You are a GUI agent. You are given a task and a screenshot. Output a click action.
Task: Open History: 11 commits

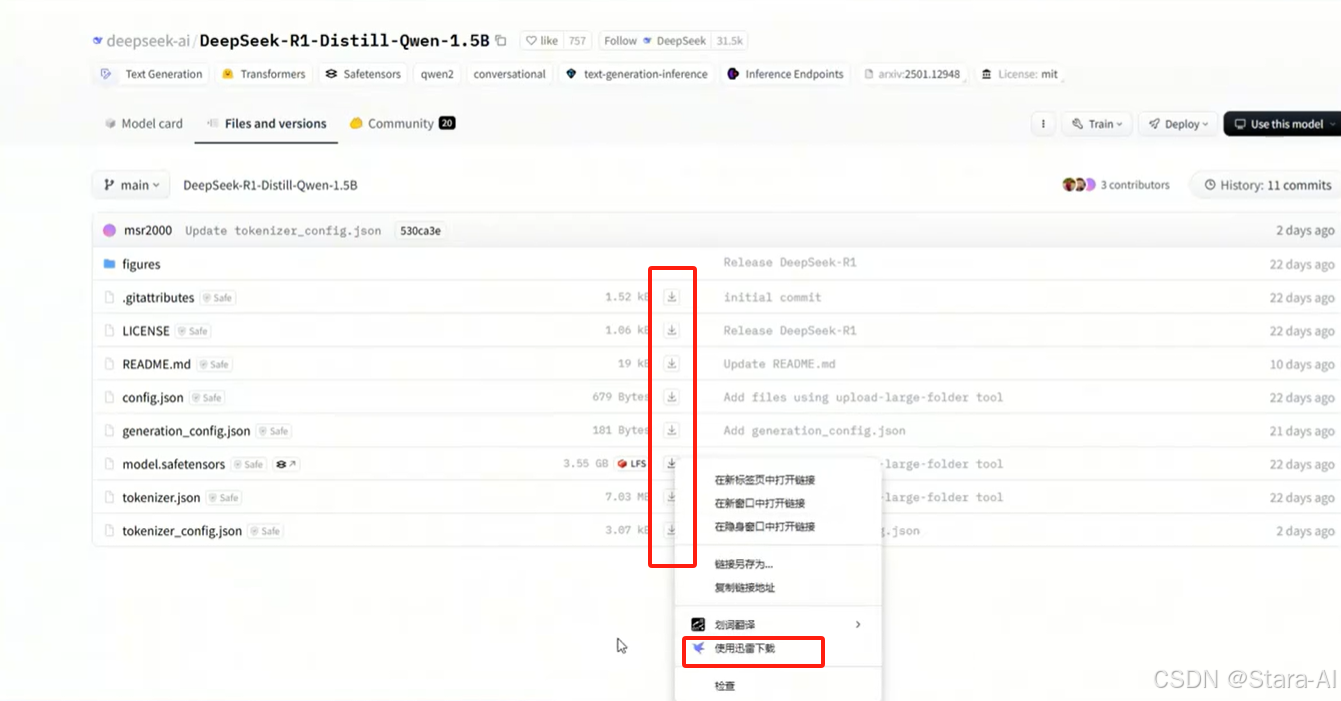coord(1268,185)
